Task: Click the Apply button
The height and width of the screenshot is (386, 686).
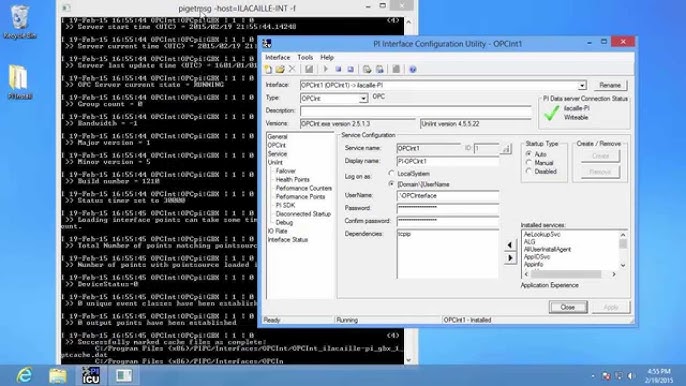Action: pyautogui.click(x=611, y=307)
